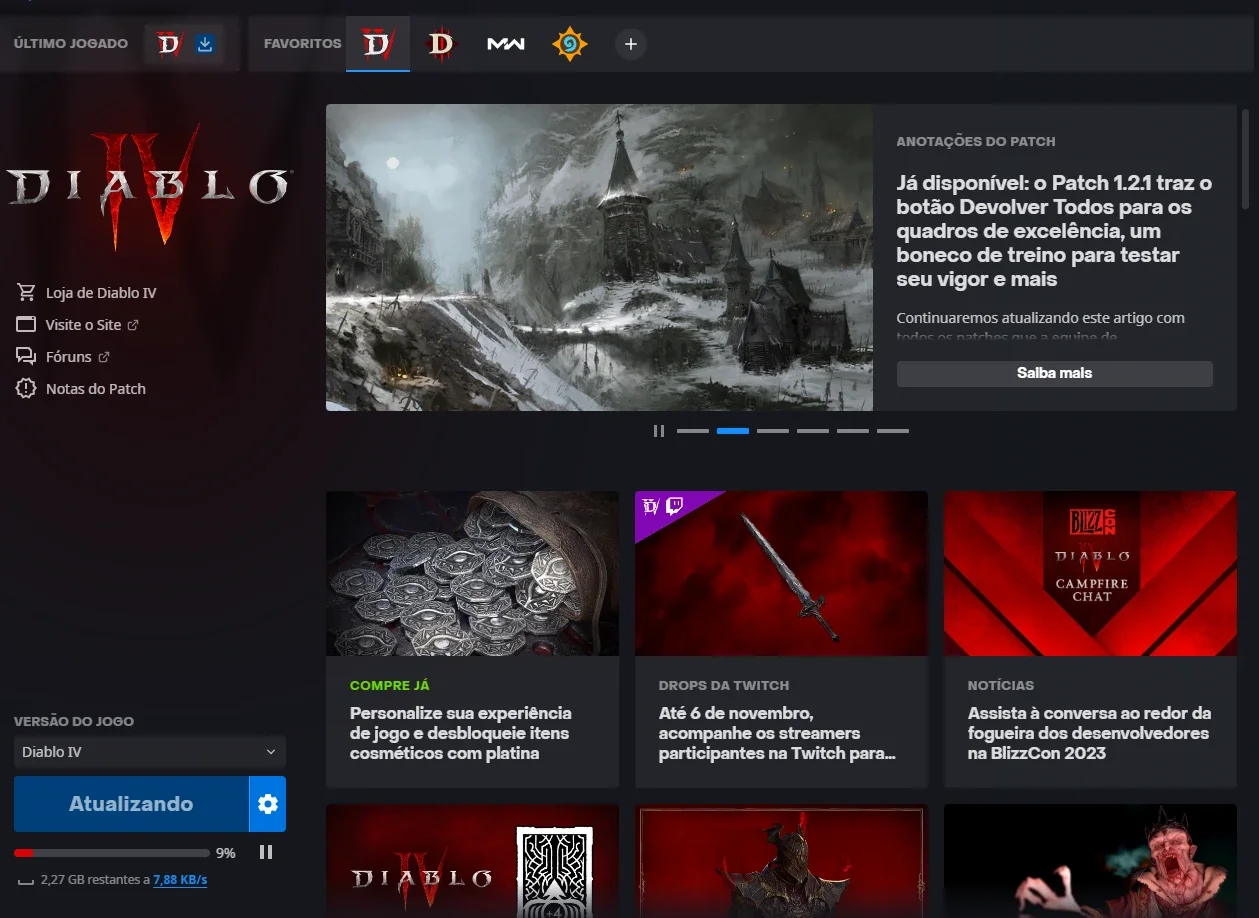Pause the download next to the progress bar
Image resolution: width=1259 pixels, height=918 pixels.
(x=266, y=852)
